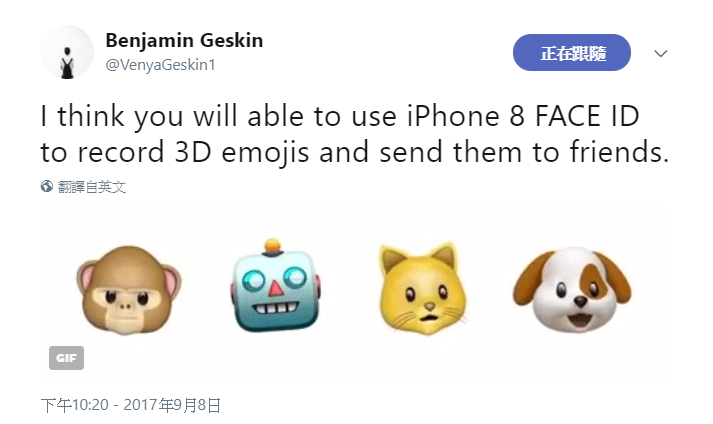The height and width of the screenshot is (424, 713).
Task: Play the GIF via GIF badge
Action: 66,358
